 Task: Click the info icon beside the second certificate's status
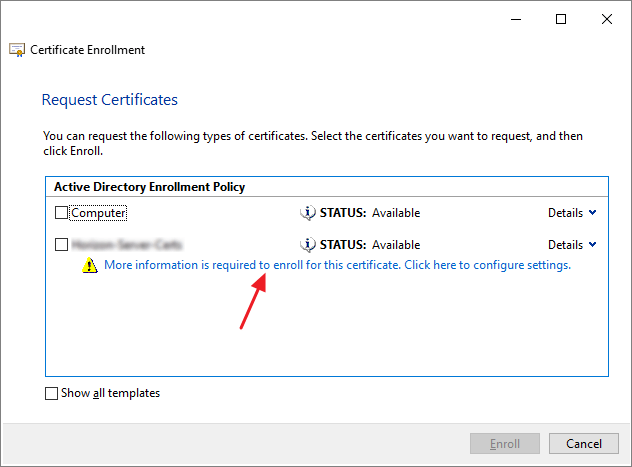click(x=308, y=245)
